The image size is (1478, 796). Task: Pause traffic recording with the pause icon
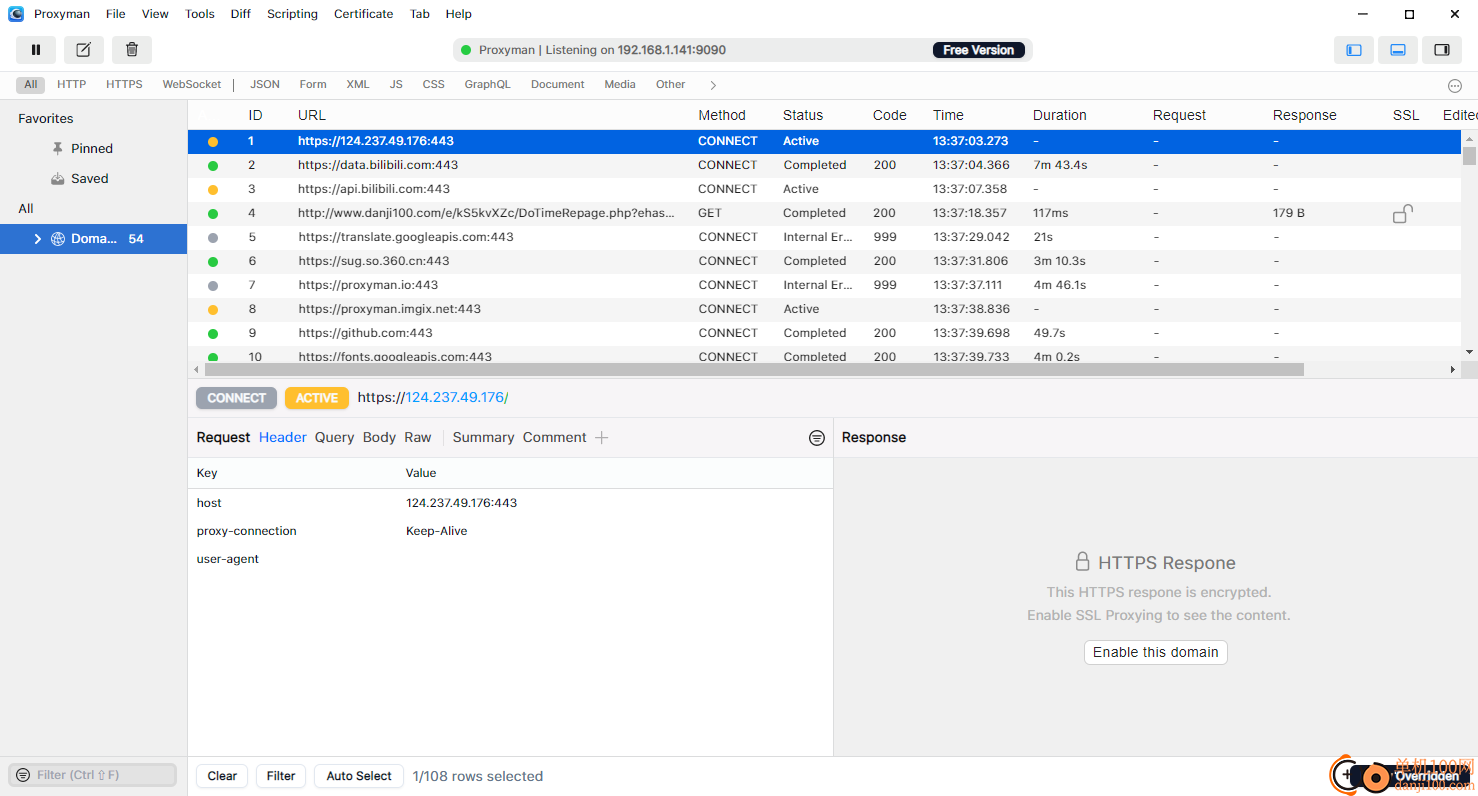[36, 50]
